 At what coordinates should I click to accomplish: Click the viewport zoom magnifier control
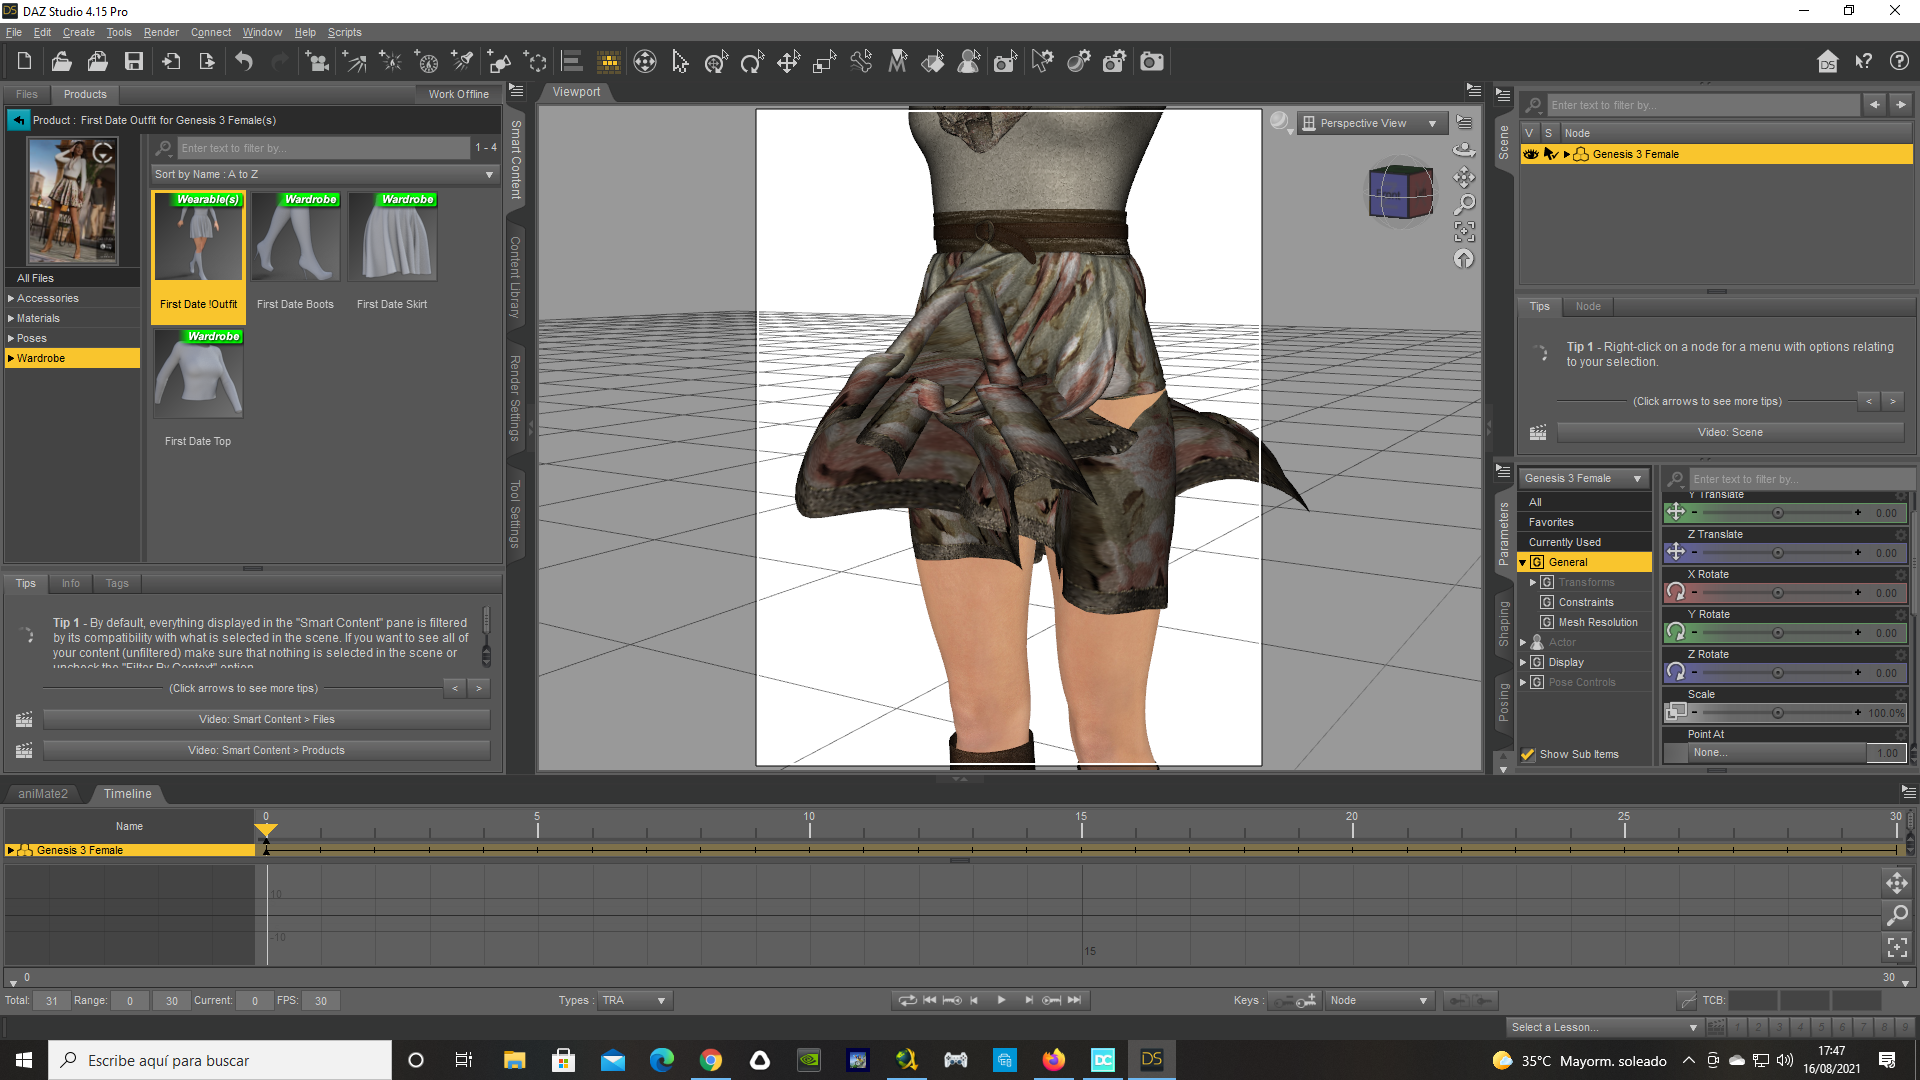[x=1464, y=204]
